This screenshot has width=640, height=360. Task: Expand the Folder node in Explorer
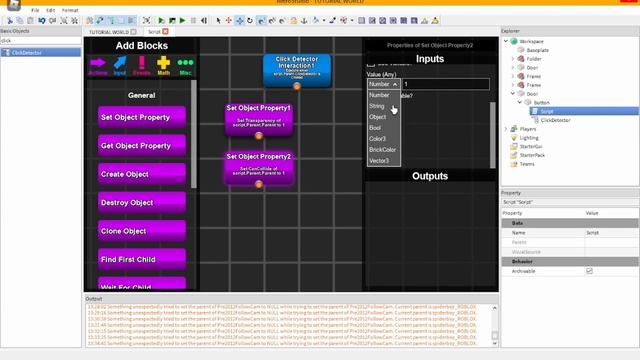pyautogui.click(x=513, y=59)
